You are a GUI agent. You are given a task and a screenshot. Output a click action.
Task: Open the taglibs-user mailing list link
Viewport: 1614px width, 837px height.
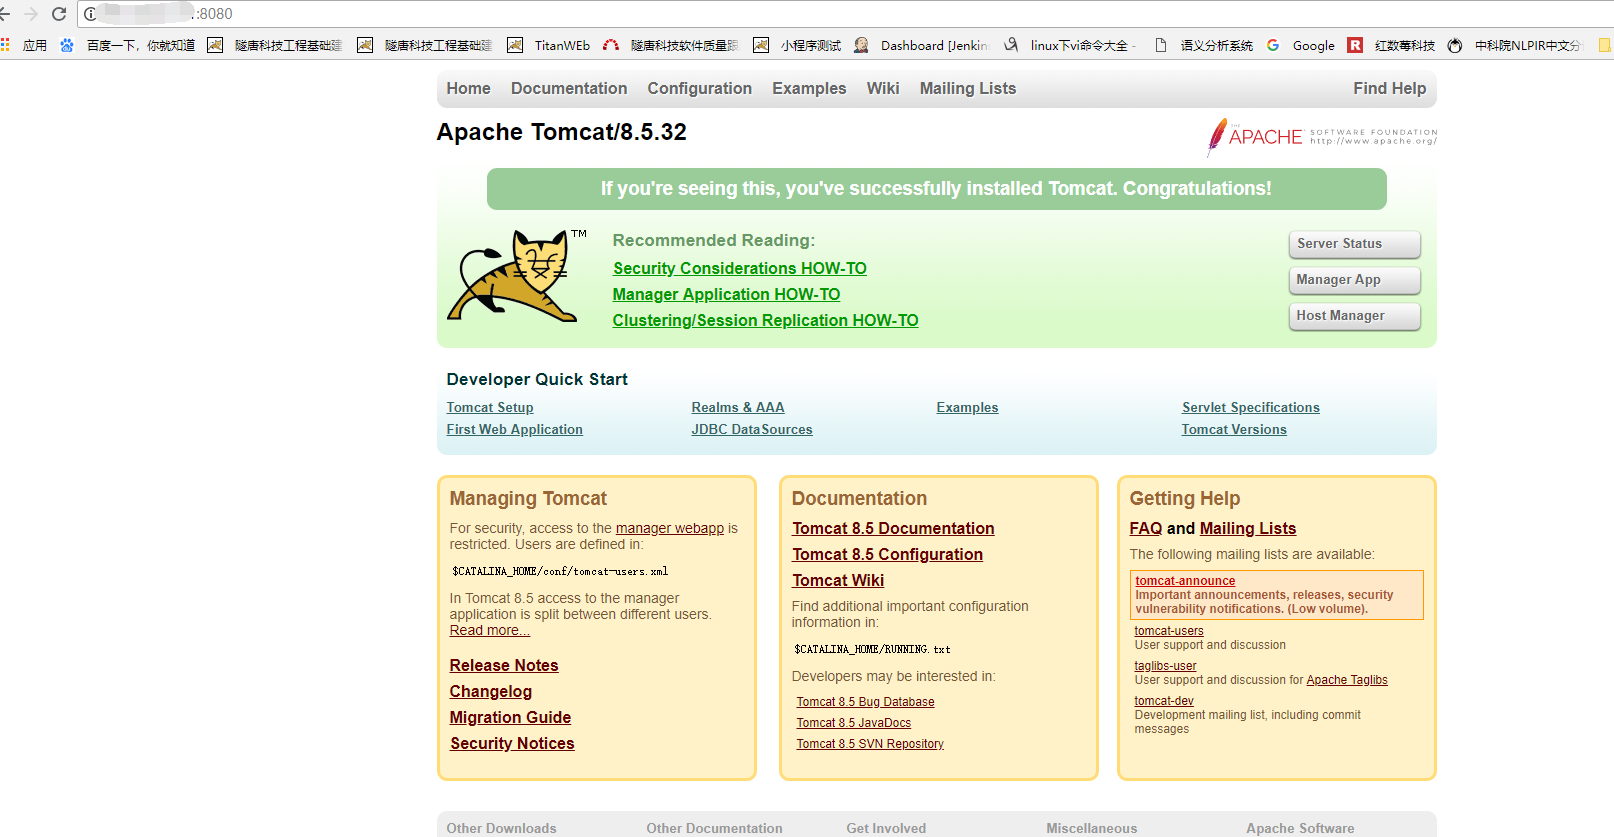pyautogui.click(x=1165, y=666)
